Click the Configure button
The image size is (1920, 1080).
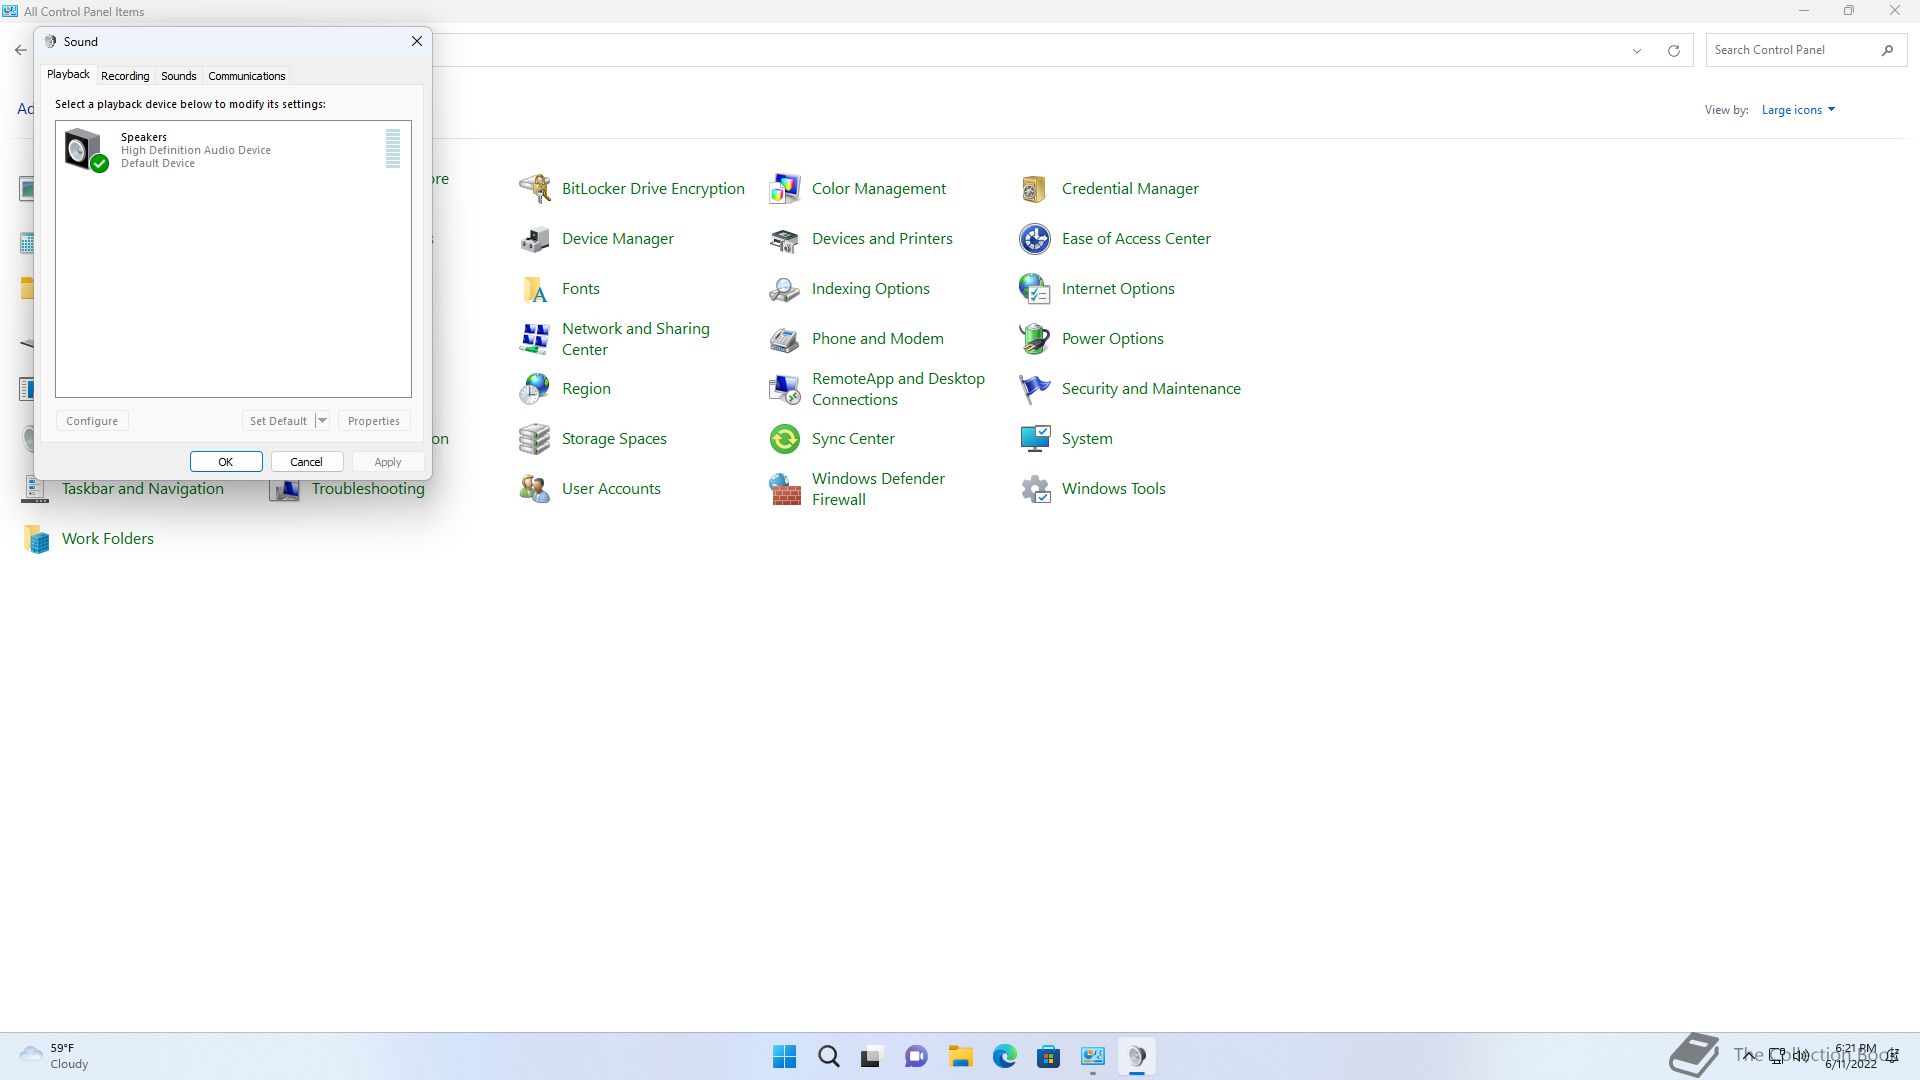92,421
